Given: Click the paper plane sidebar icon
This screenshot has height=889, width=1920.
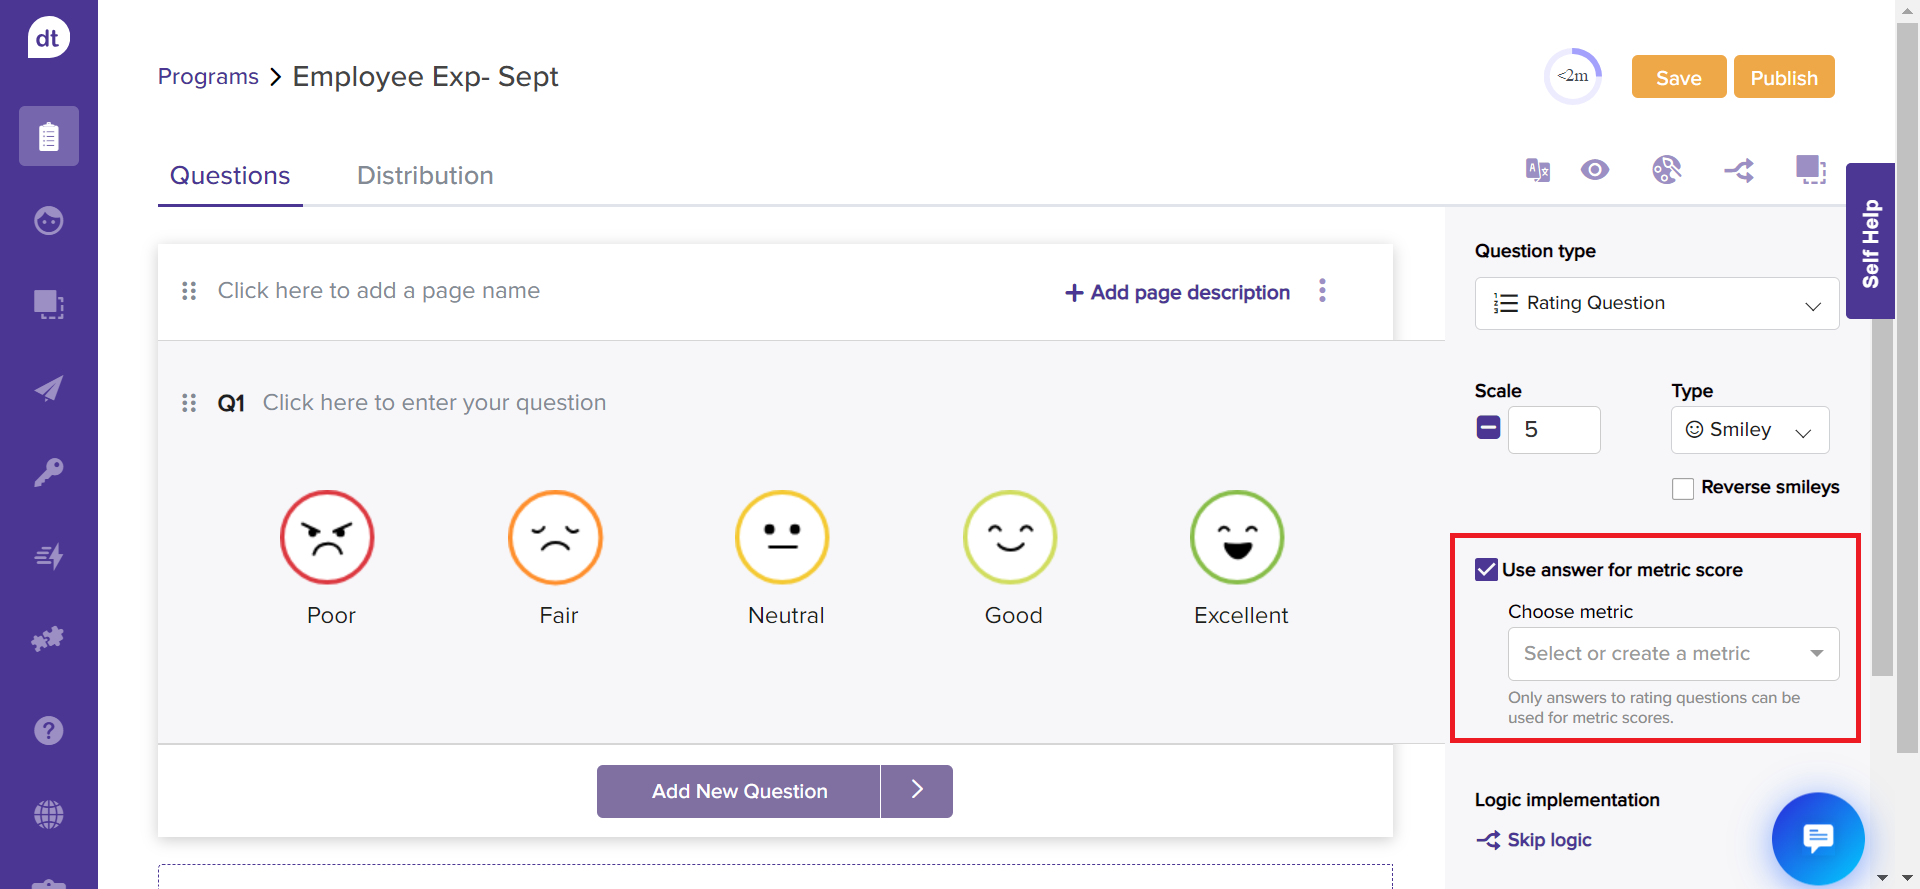Looking at the screenshot, I should (48, 388).
